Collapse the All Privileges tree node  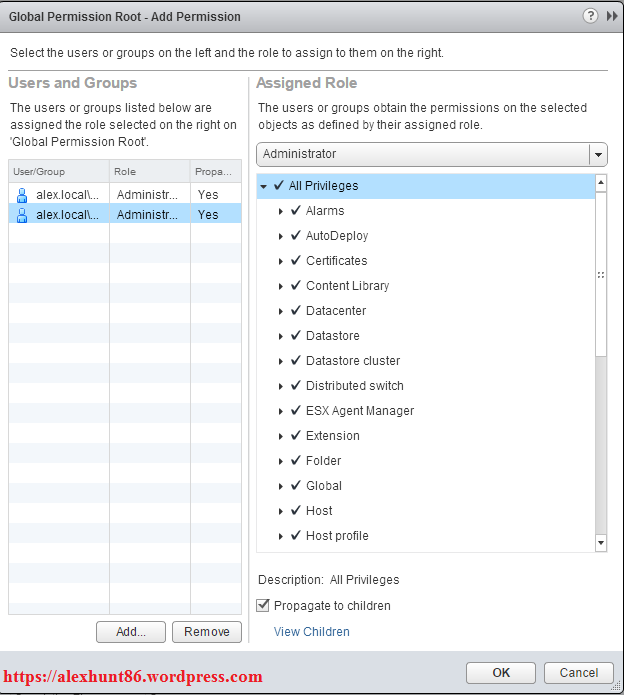264,186
